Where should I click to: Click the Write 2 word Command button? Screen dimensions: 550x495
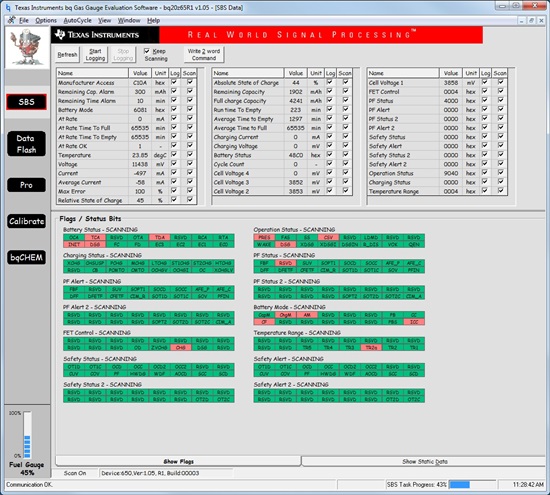(x=204, y=55)
